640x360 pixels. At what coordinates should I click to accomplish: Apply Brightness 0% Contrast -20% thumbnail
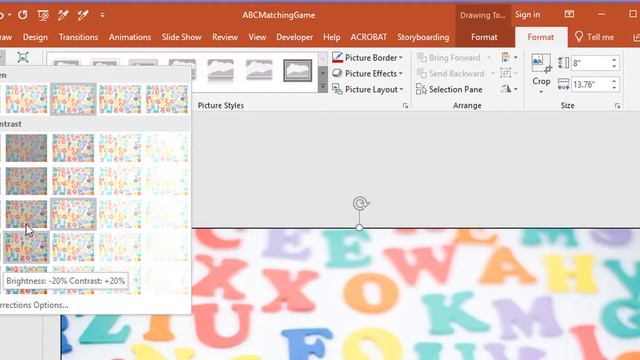click(73, 181)
